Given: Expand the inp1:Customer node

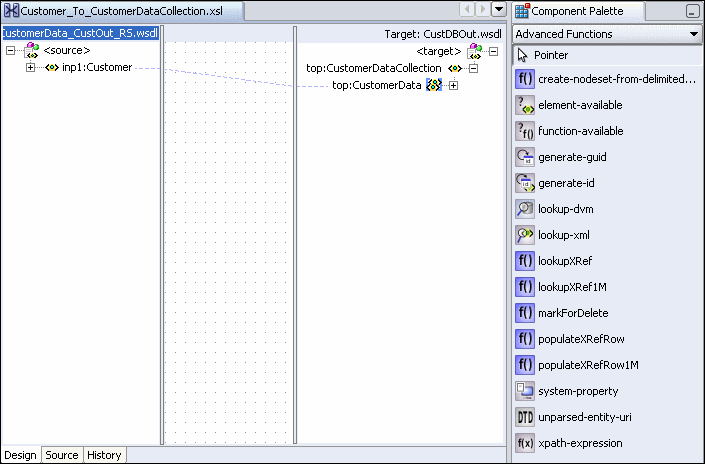Looking at the screenshot, I should pyautogui.click(x=30, y=67).
